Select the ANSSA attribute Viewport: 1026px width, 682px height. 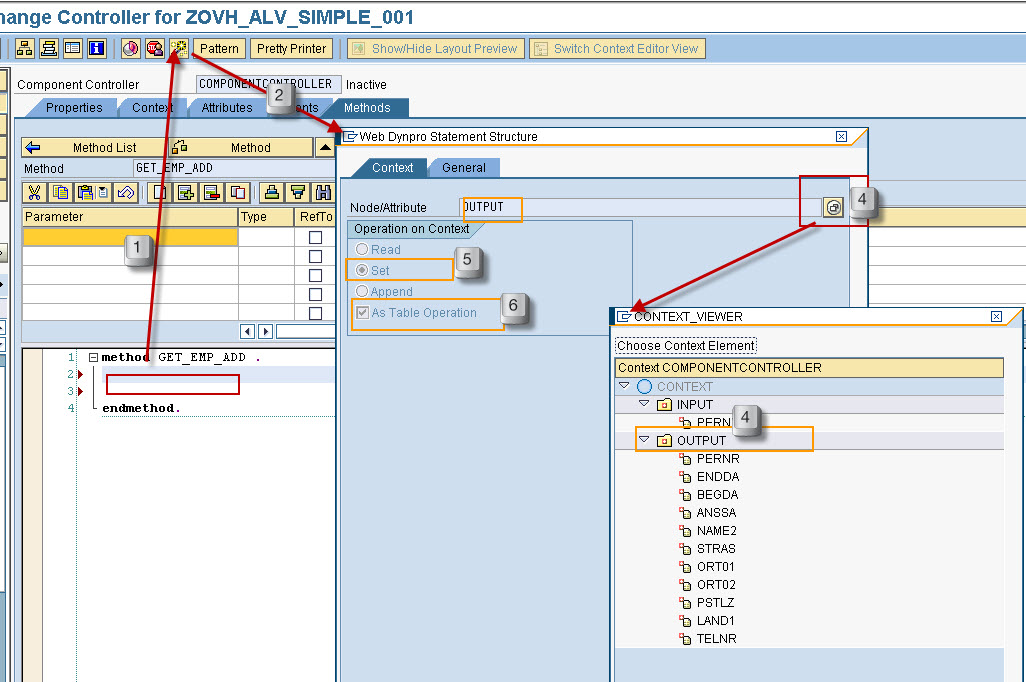point(716,512)
